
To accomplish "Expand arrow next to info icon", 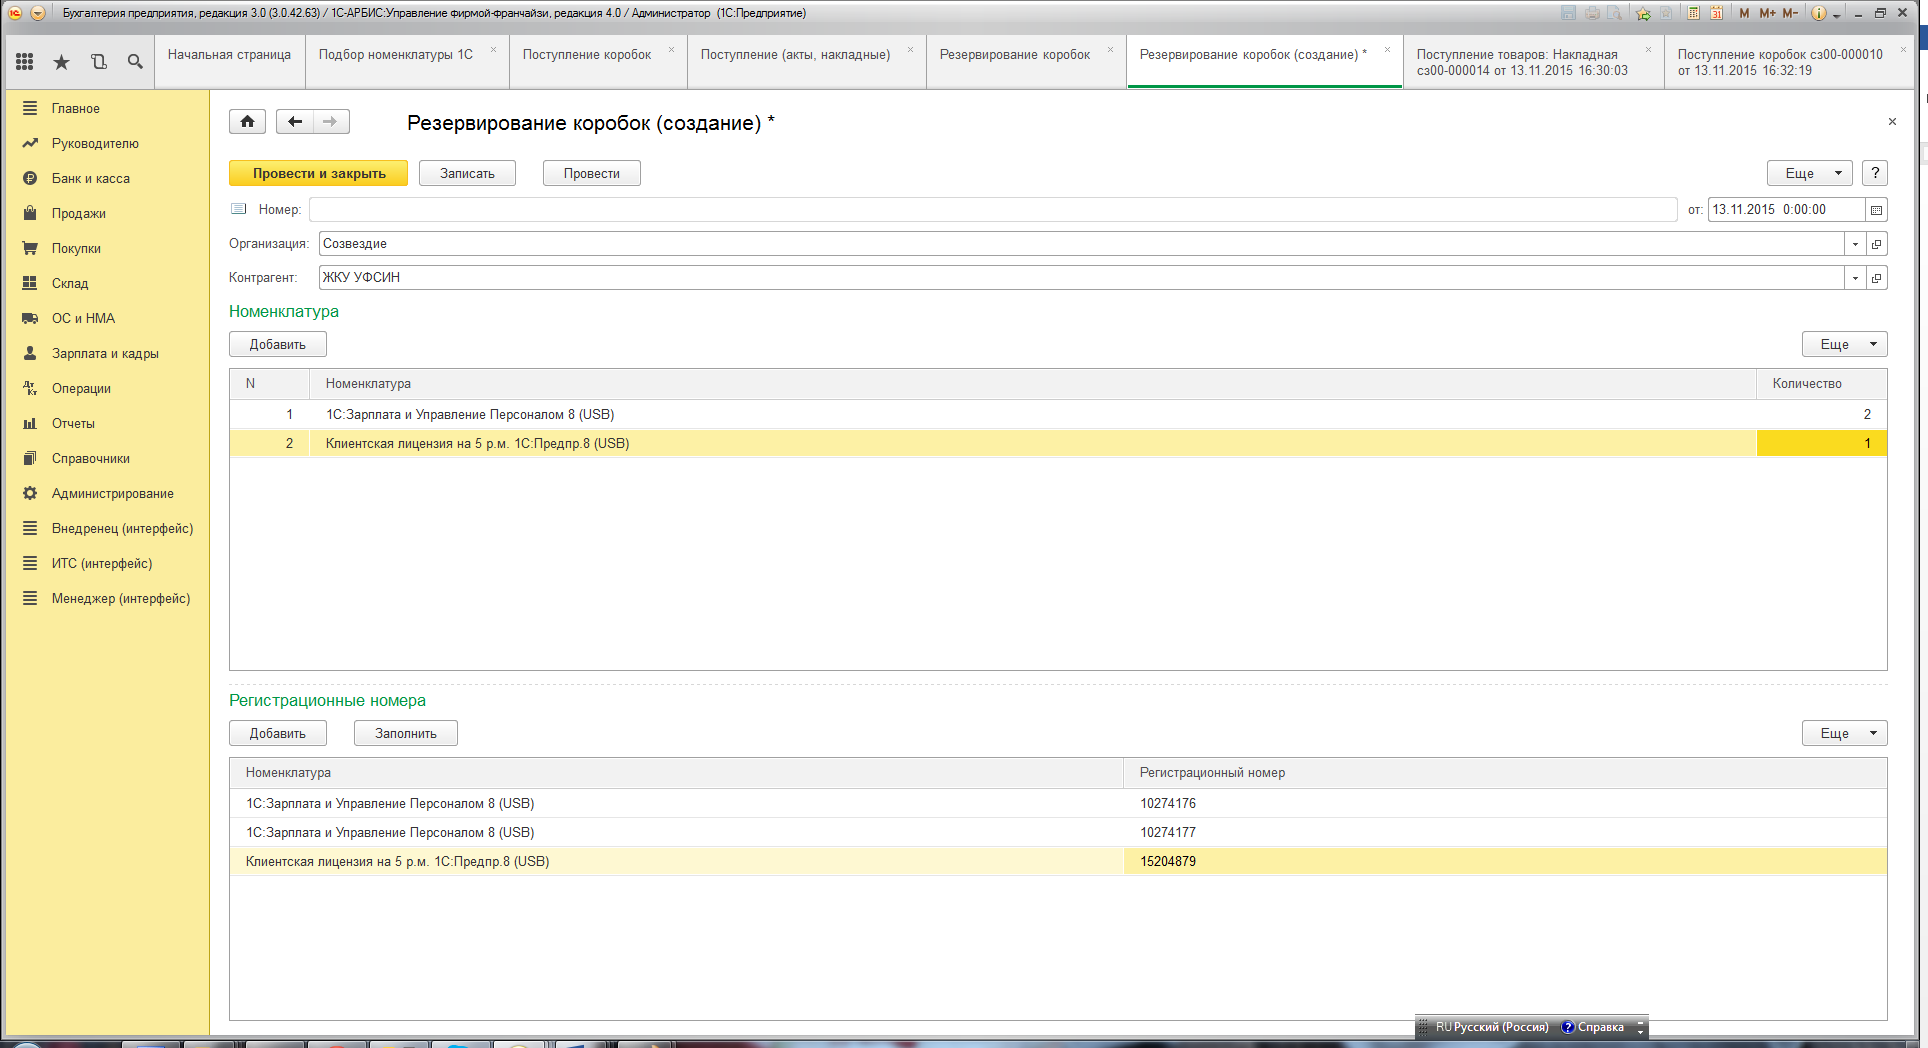I will [x=1837, y=14].
